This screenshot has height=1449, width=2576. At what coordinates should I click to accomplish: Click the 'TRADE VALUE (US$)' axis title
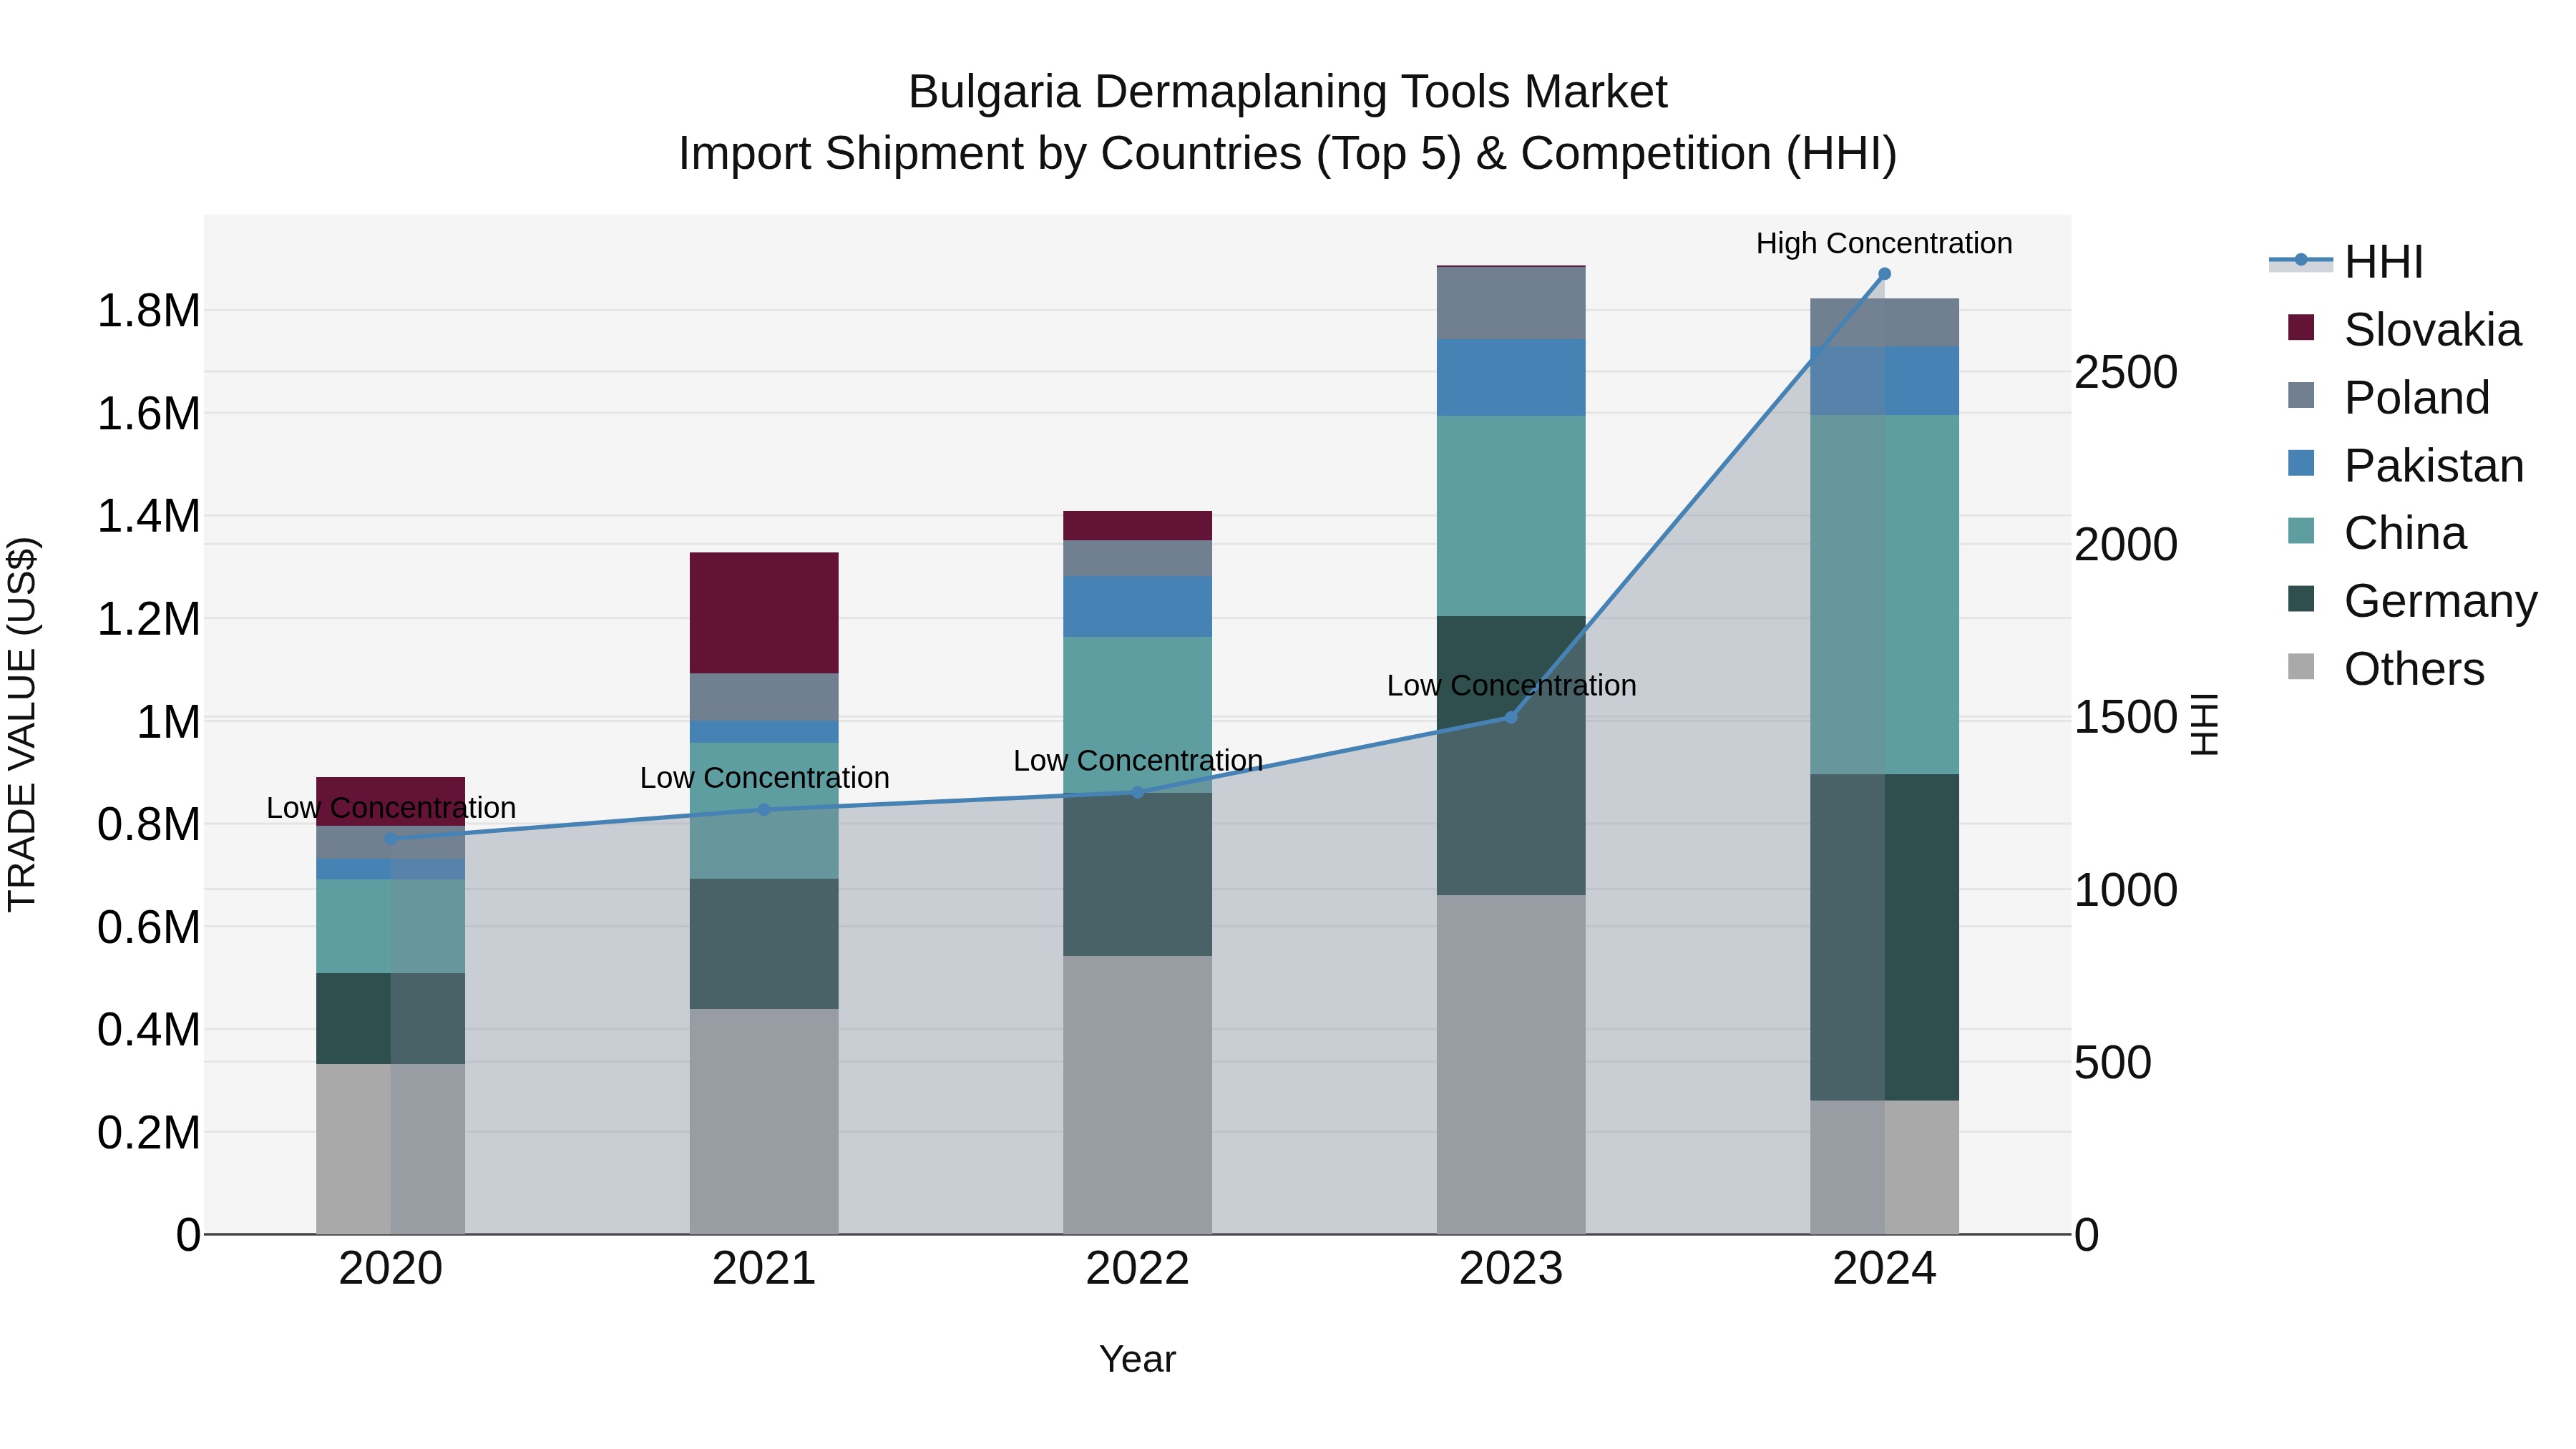pos(22,724)
